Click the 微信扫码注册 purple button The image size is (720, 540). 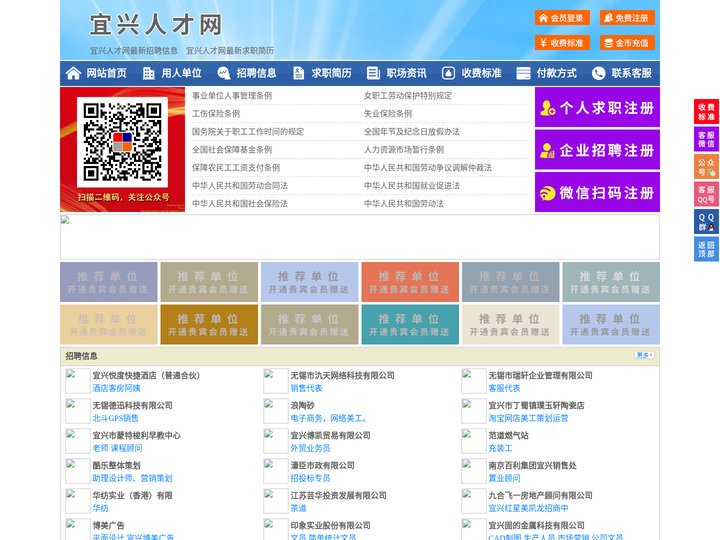point(597,192)
